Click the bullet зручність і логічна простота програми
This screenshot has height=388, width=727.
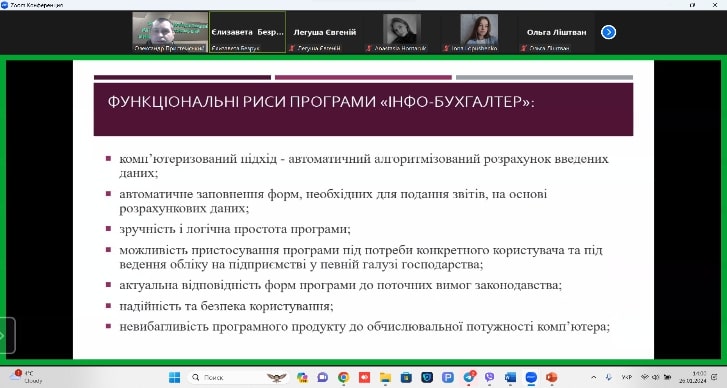point(235,229)
